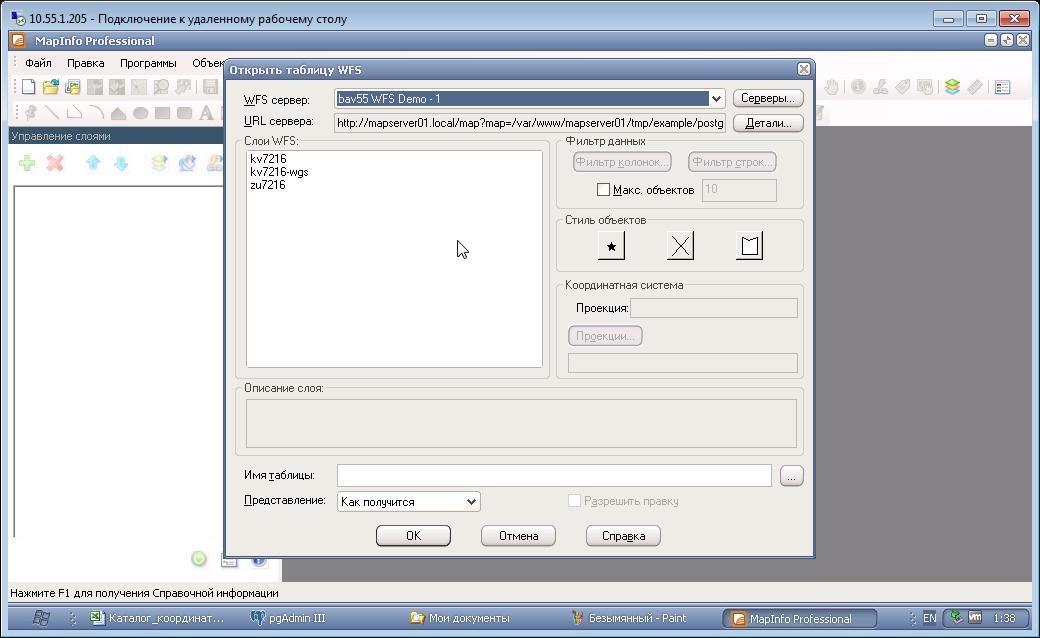The width and height of the screenshot is (1040, 638).
Task: Open the star symbol style picker
Action: (x=611, y=246)
